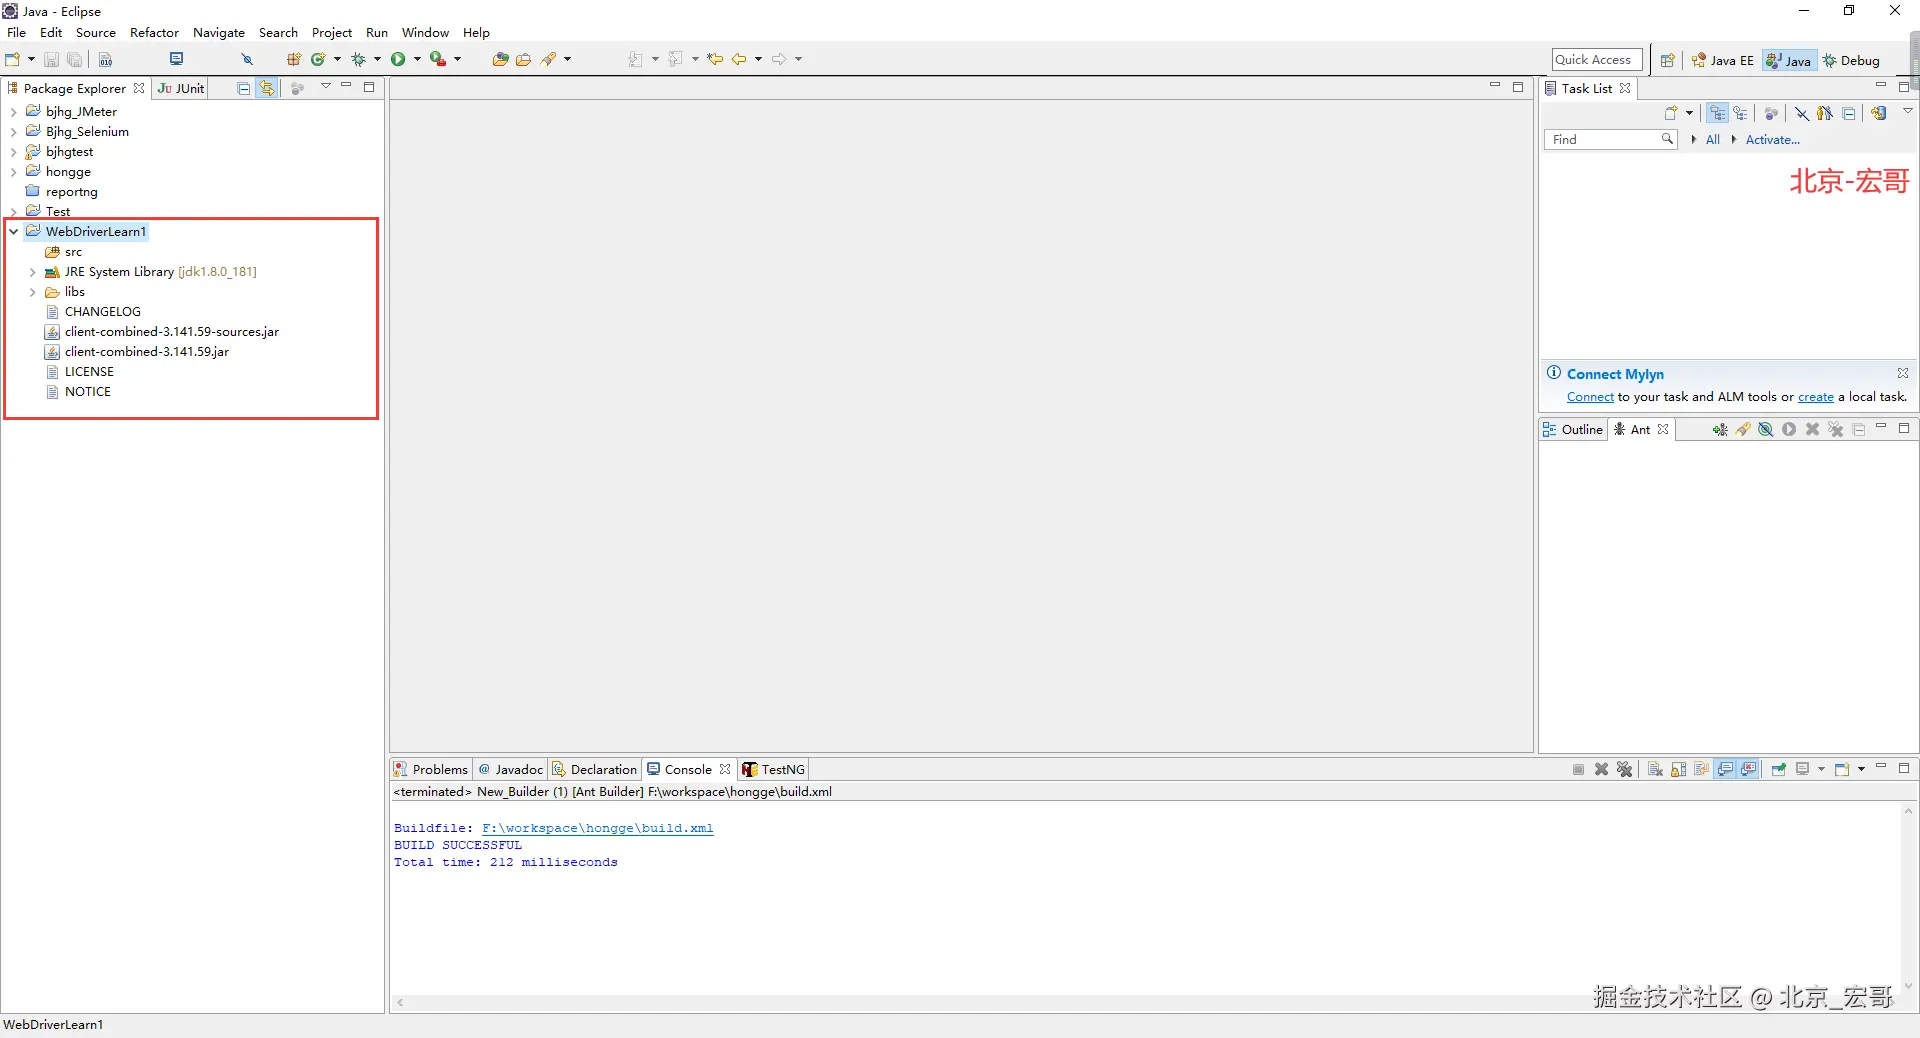Collapse All in Package Explorer
Screen dimensions: 1920x1038
click(x=243, y=88)
